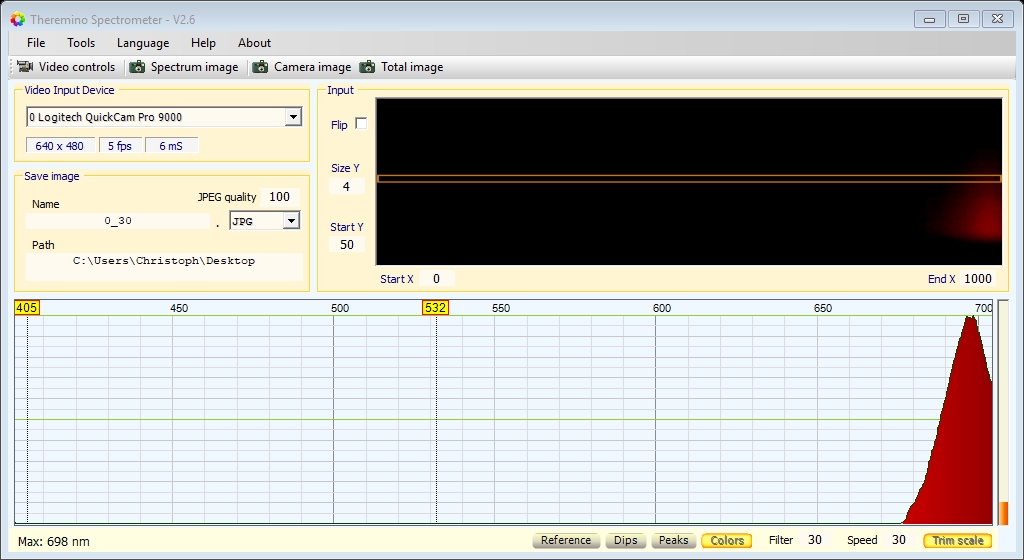Click the orange scan line box in camera view
Screen dimensions: 1024x560
pyautogui.click(x=689, y=179)
